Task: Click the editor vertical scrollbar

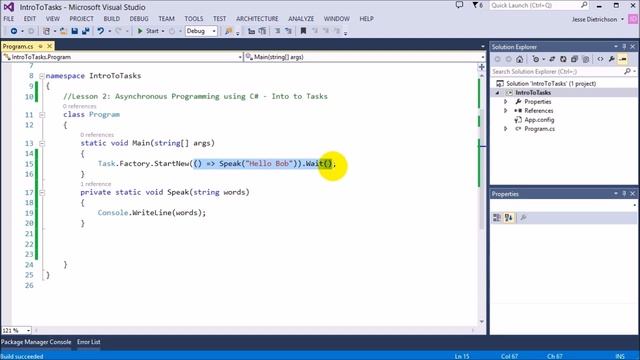Action: coord(482,198)
